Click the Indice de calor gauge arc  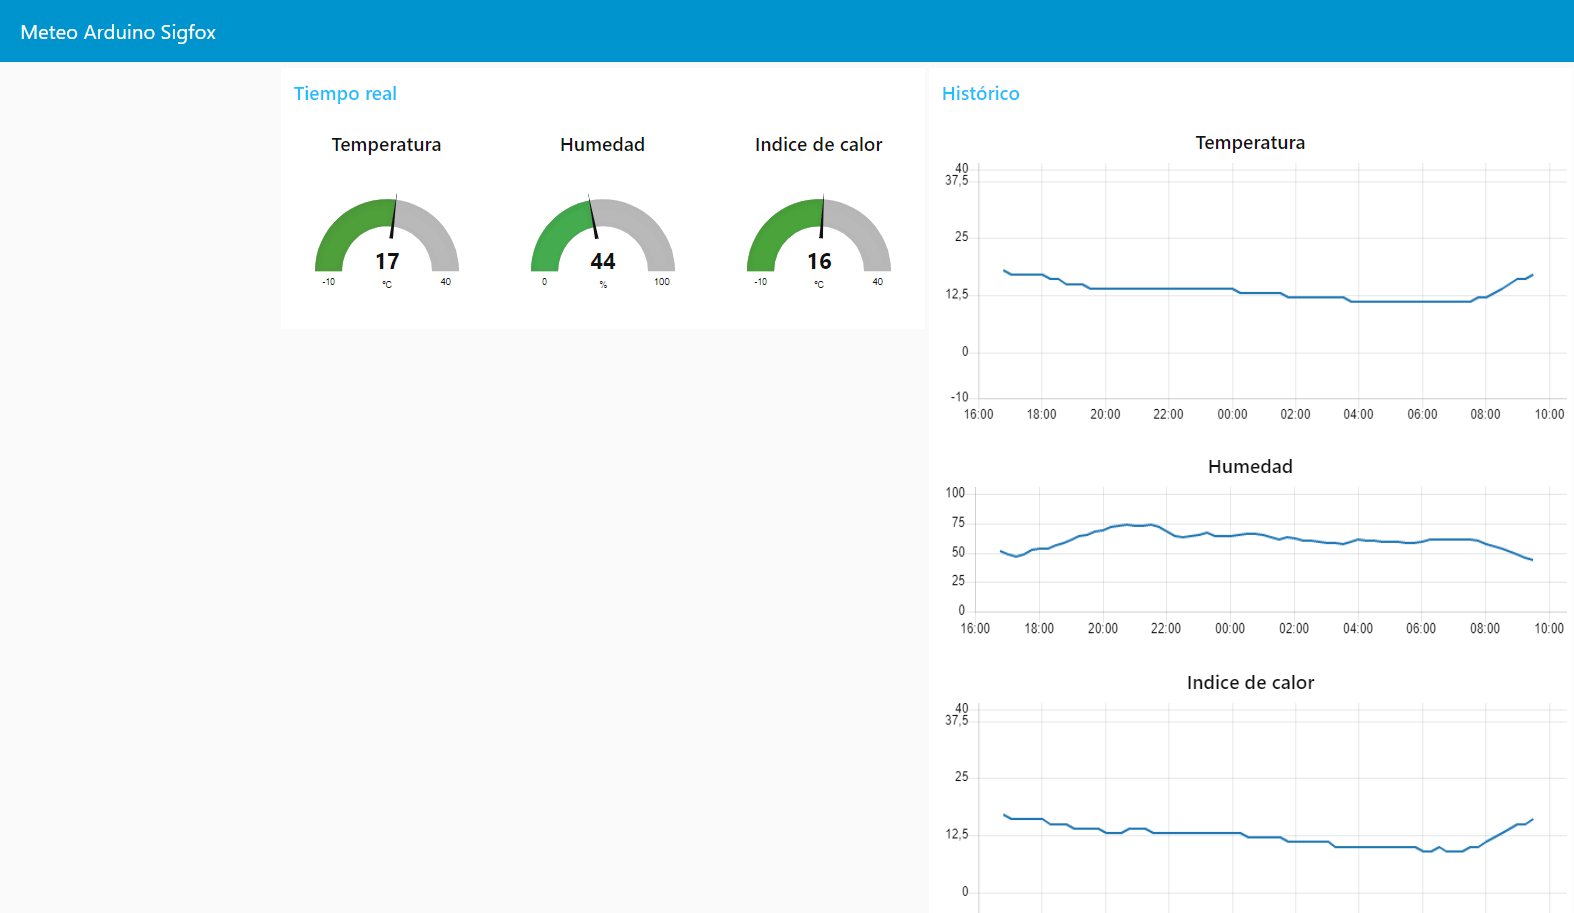(772, 225)
